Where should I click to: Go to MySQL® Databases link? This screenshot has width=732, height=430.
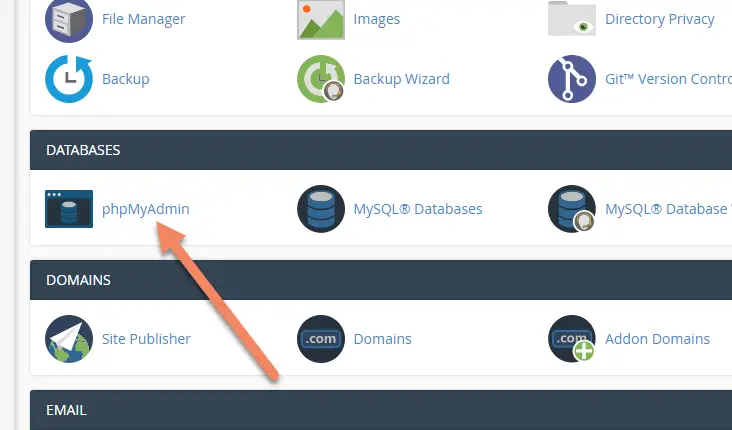tap(418, 209)
